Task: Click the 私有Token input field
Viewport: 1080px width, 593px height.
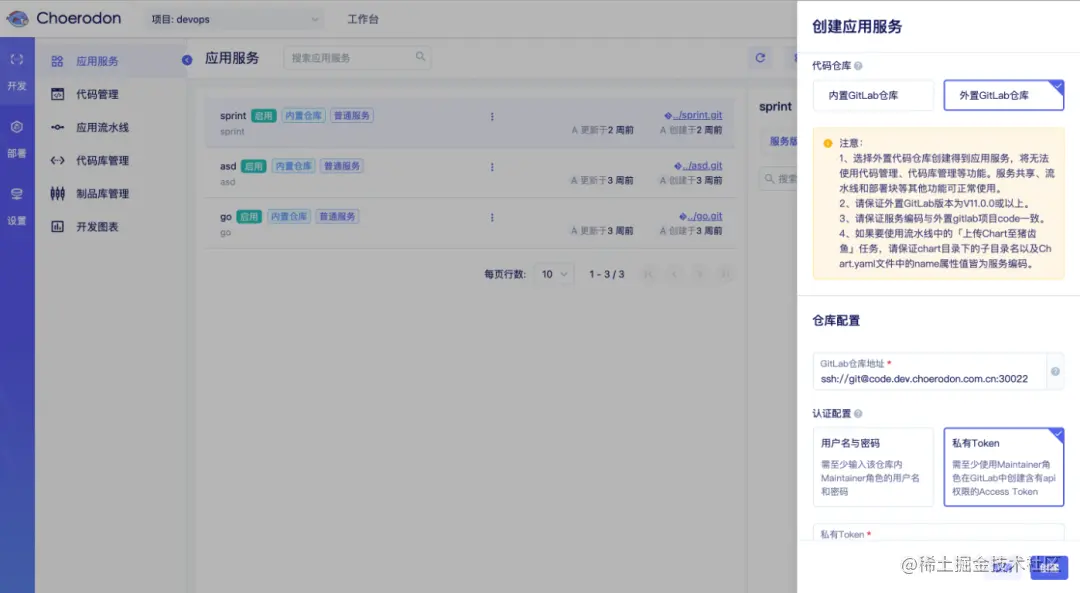Action: click(x=938, y=532)
